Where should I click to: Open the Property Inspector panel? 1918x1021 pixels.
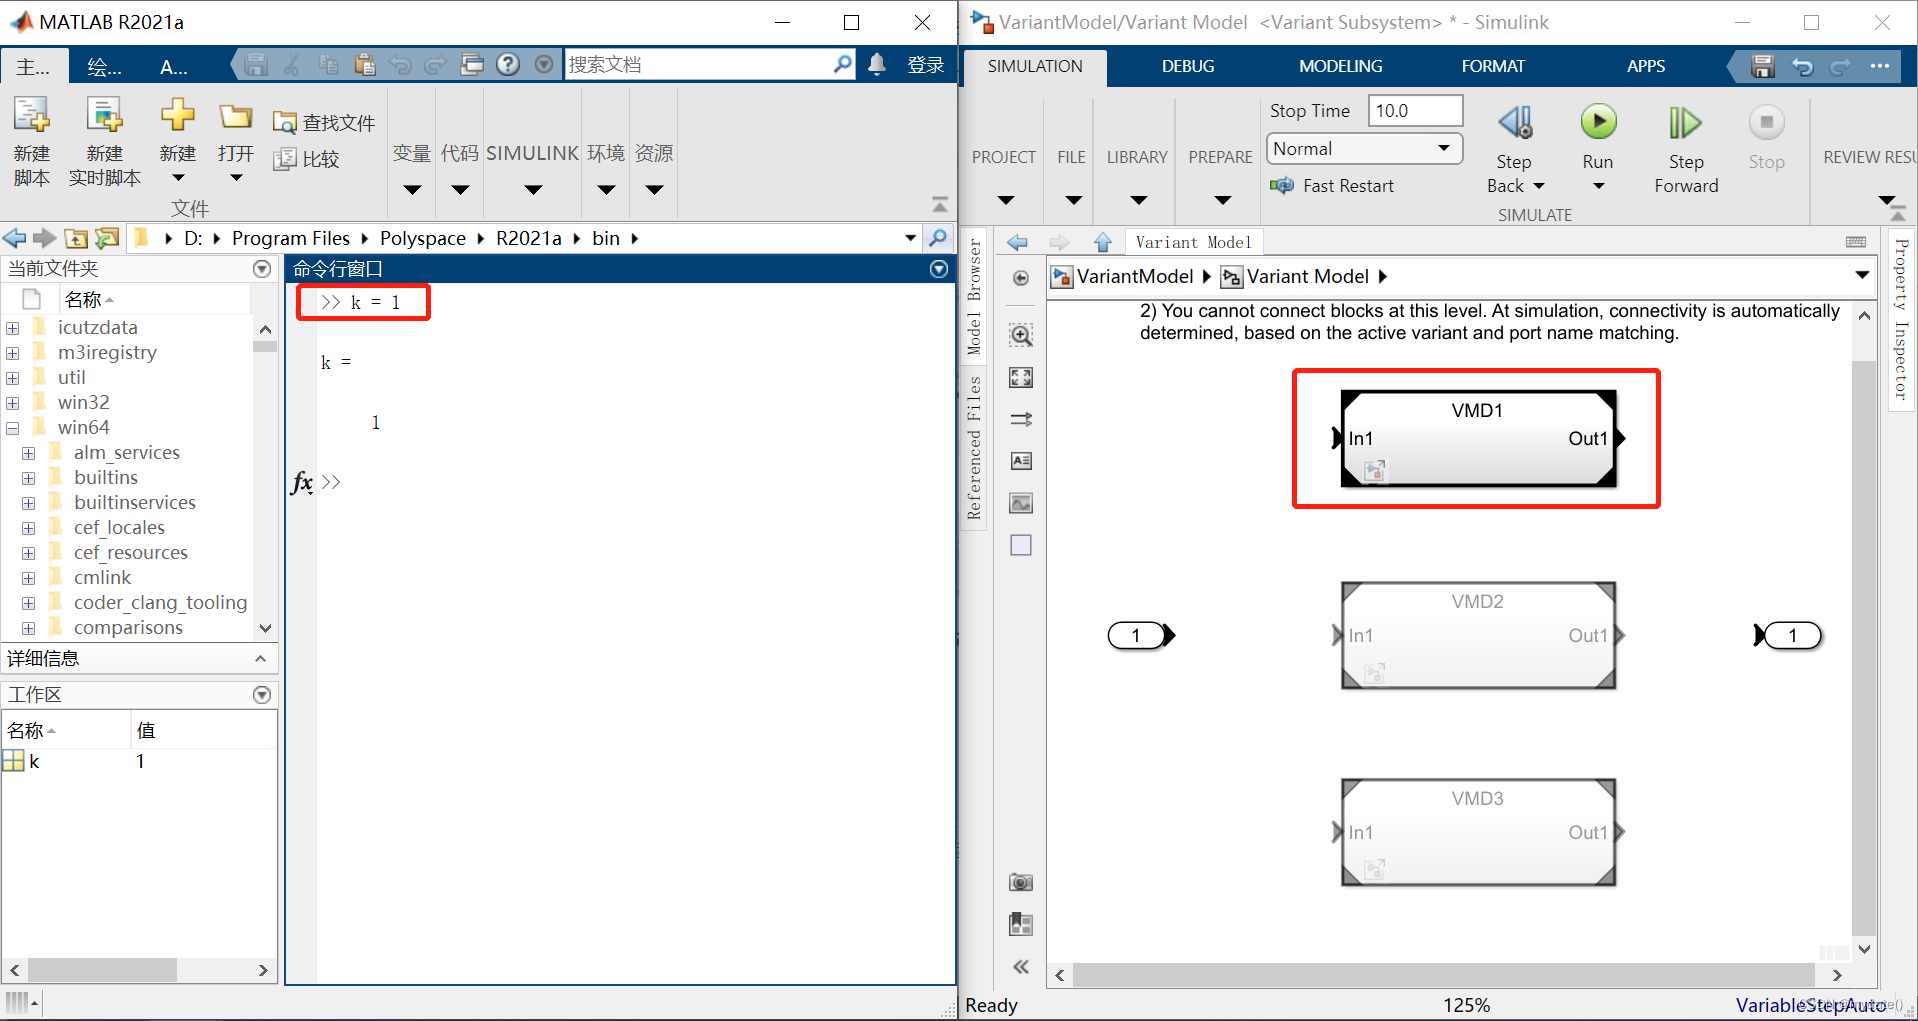click(x=1899, y=320)
